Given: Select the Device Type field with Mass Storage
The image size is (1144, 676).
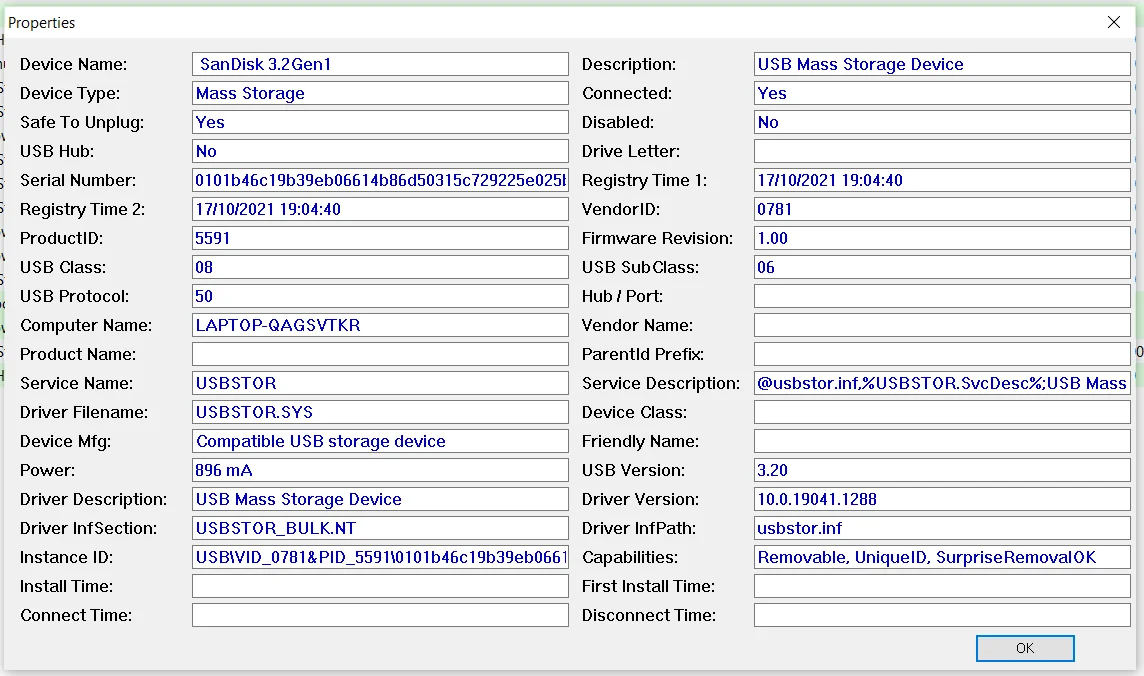Looking at the screenshot, I should pyautogui.click(x=380, y=93).
